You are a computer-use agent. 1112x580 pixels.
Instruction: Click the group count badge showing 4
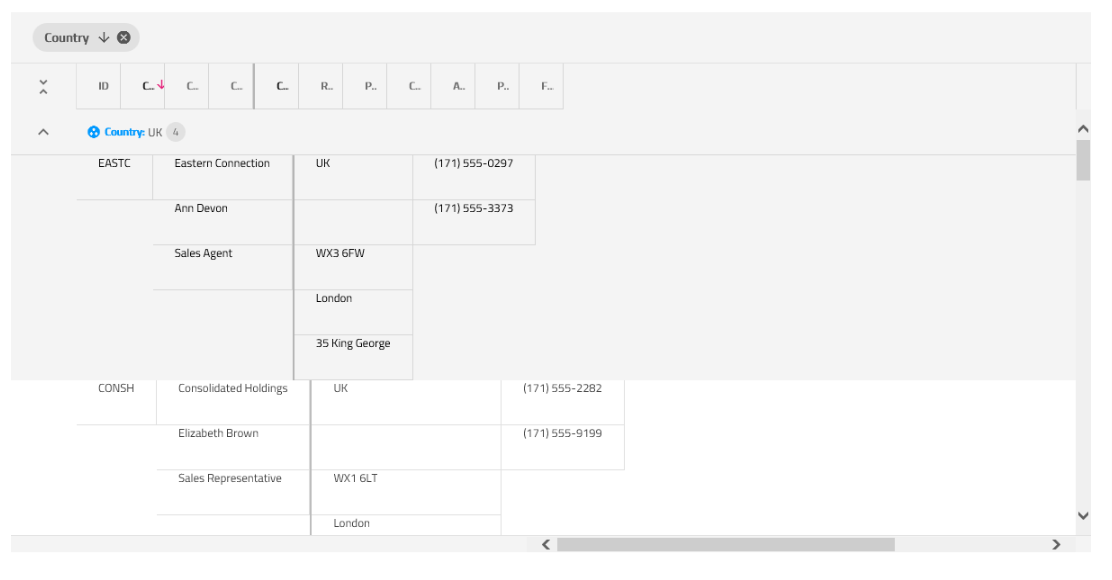pos(176,132)
